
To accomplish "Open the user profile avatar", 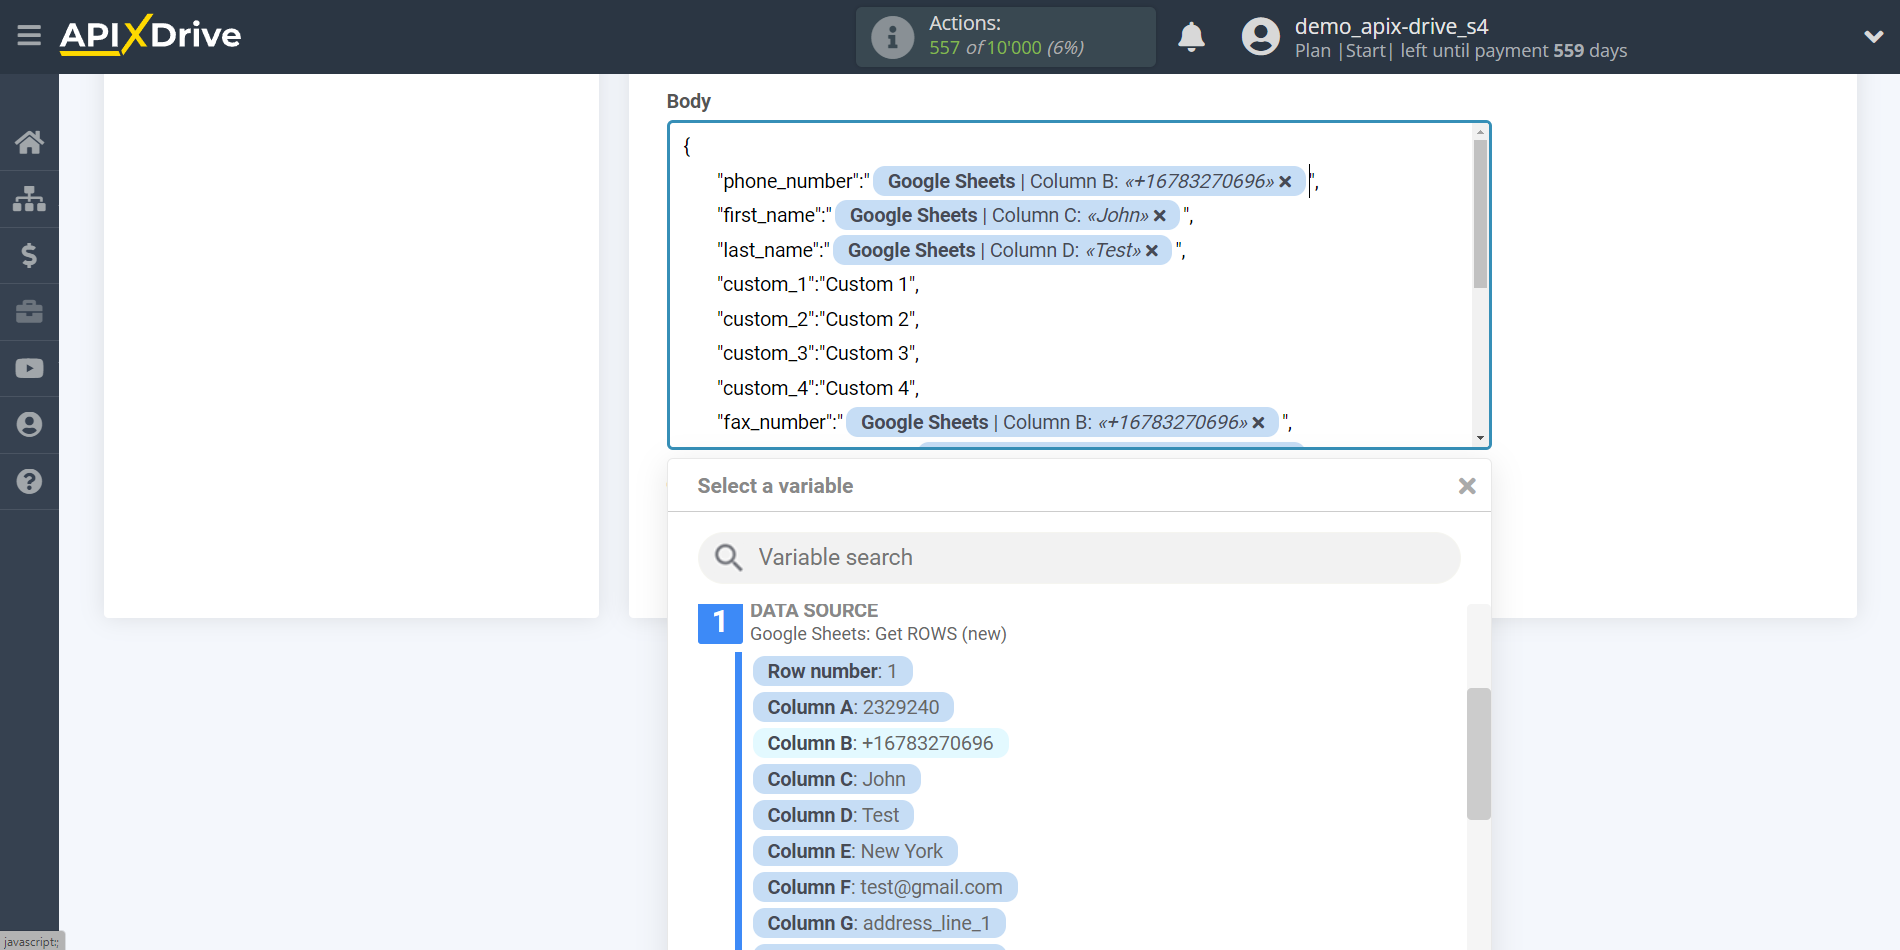I will (x=1260, y=37).
